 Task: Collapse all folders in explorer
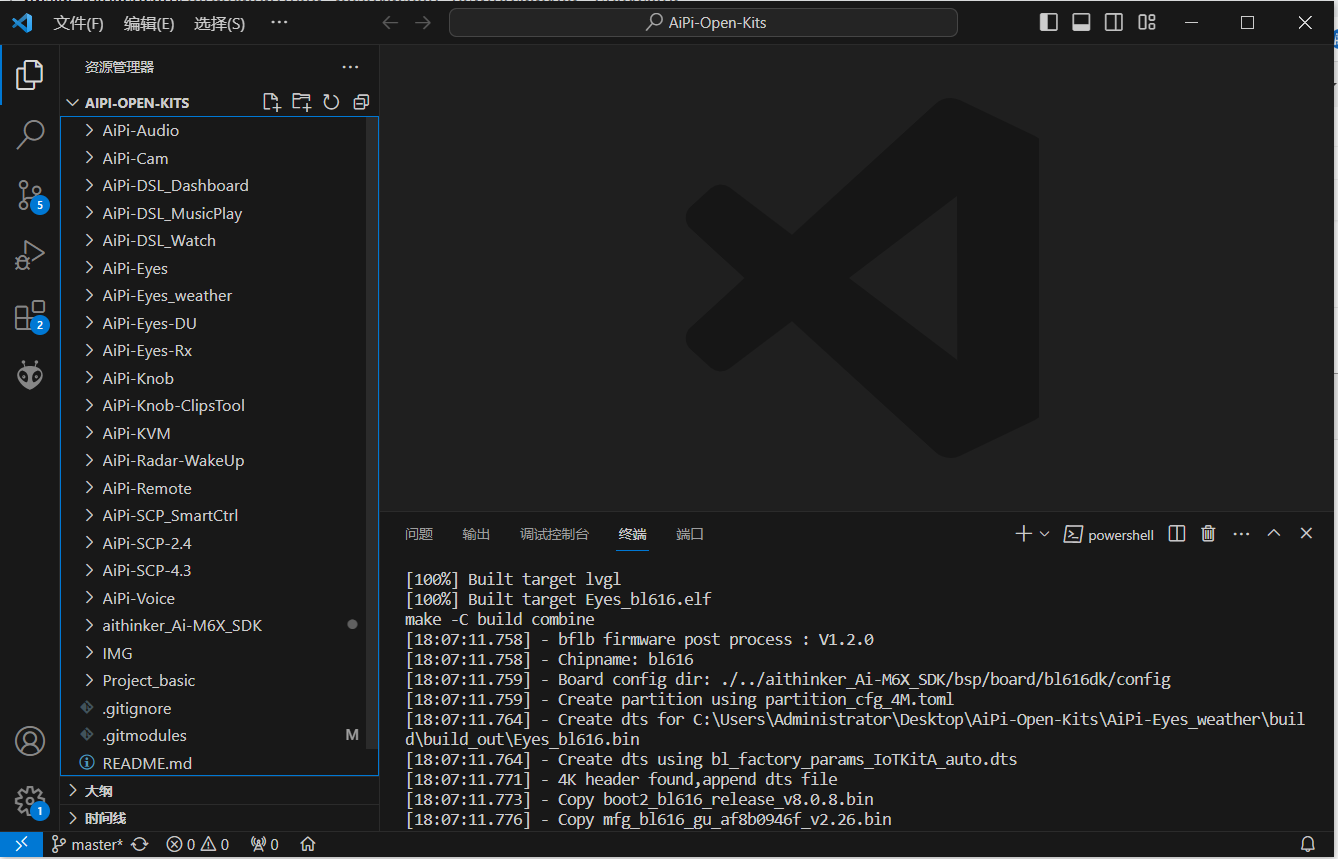click(361, 102)
